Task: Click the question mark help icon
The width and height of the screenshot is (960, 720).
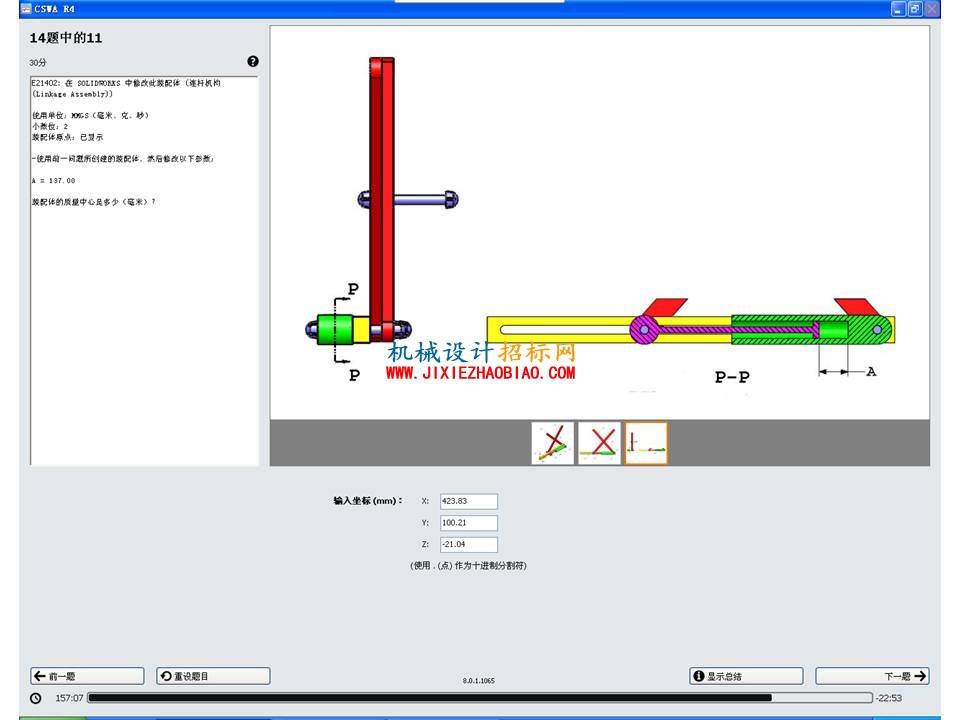Action: point(253,61)
